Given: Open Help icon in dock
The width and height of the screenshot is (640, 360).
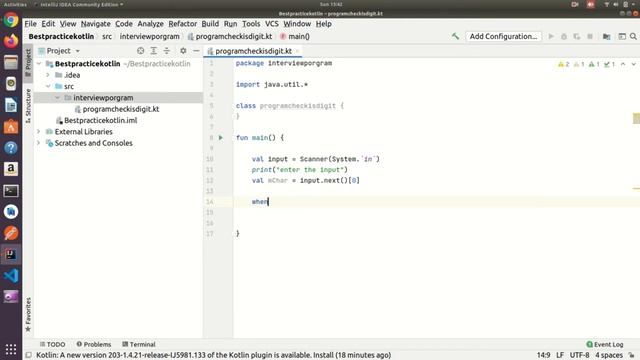Looking at the screenshot, I should [11, 148].
